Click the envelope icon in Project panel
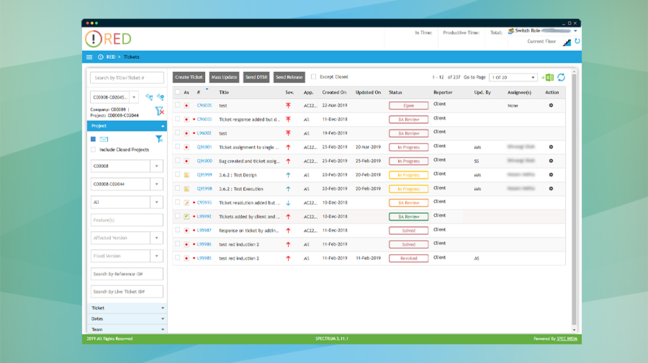 tap(104, 139)
